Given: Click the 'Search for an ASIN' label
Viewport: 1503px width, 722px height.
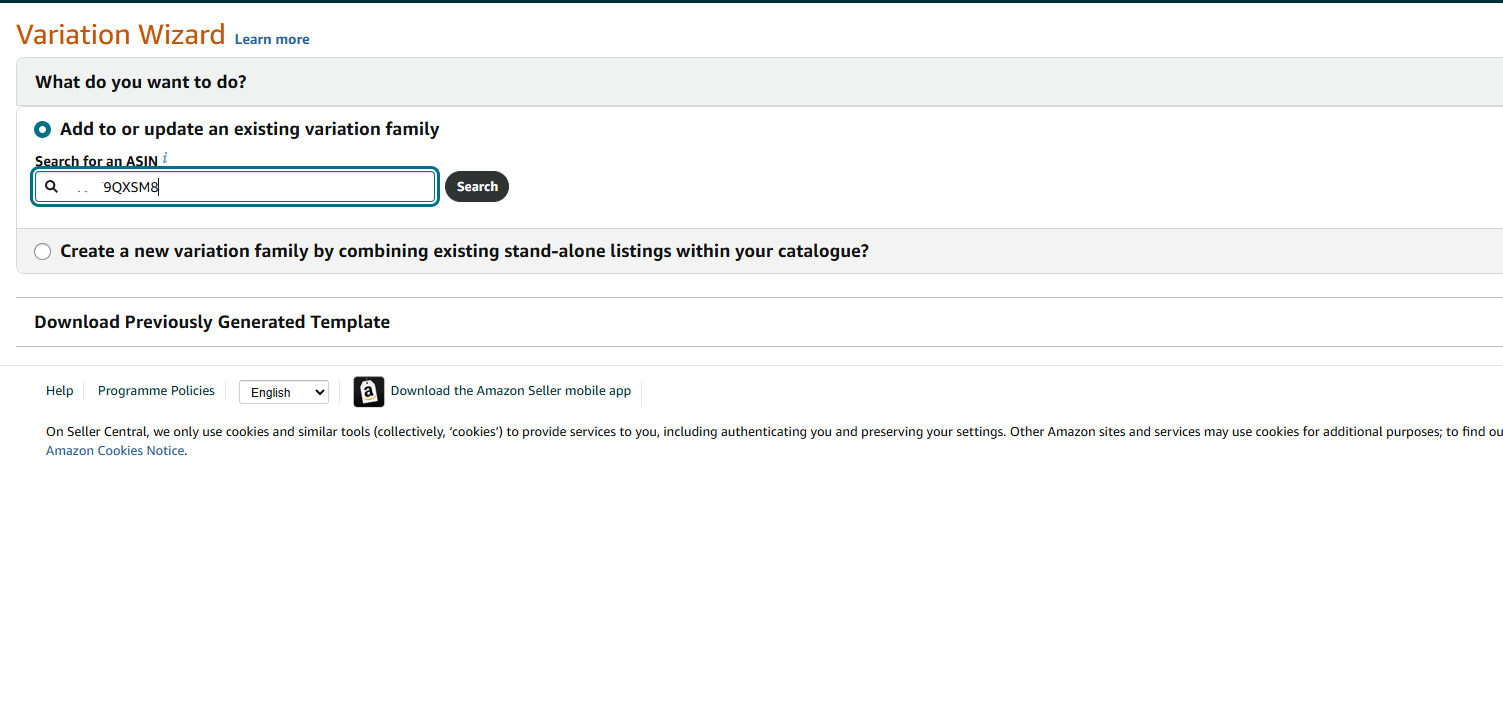Looking at the screenshot, I should pos(97,161).
